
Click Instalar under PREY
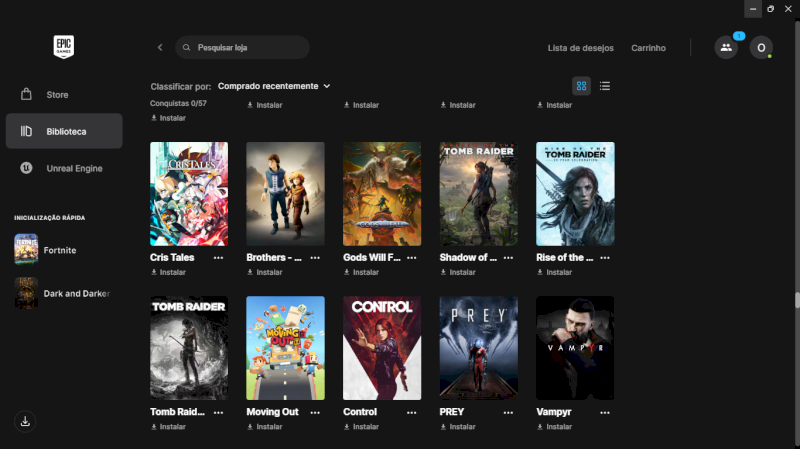point(463,427)
